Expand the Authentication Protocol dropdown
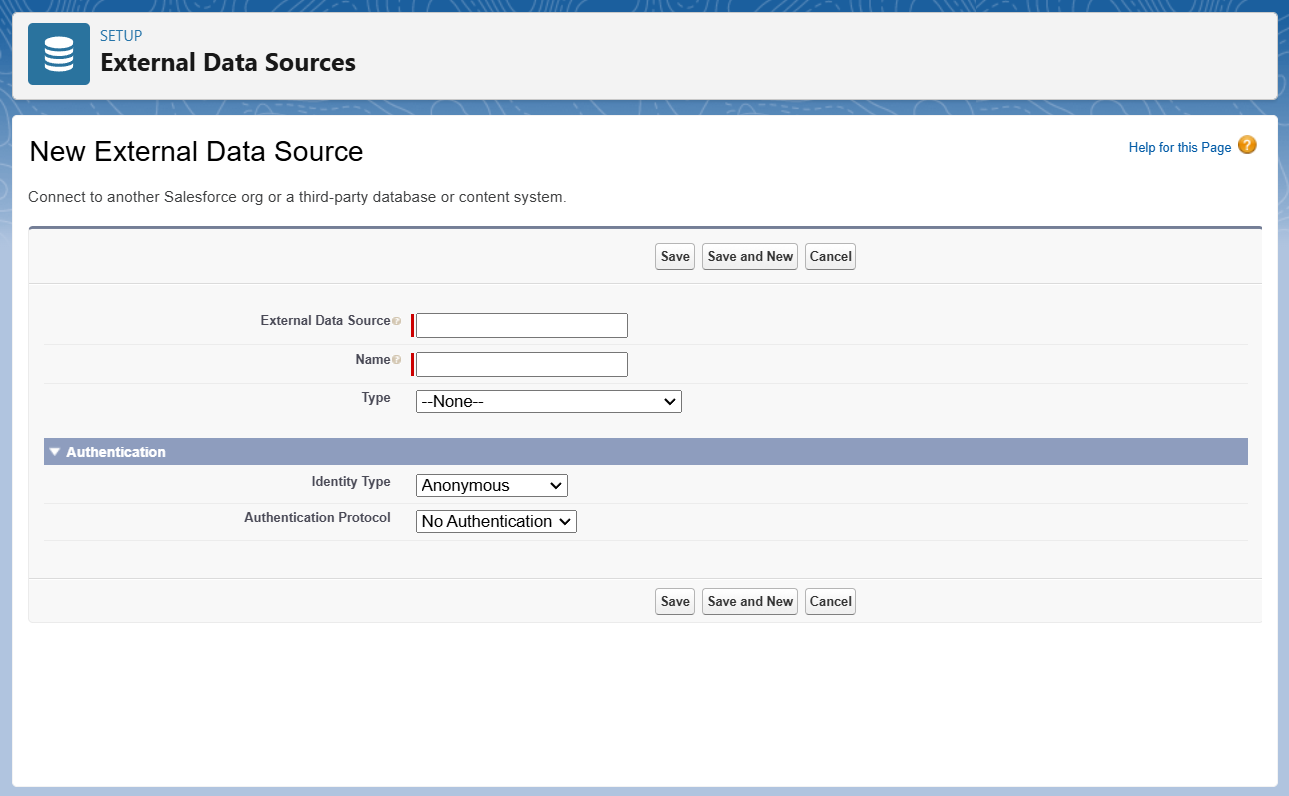This screenshot has height=796, width=1289. pos(496,522)
